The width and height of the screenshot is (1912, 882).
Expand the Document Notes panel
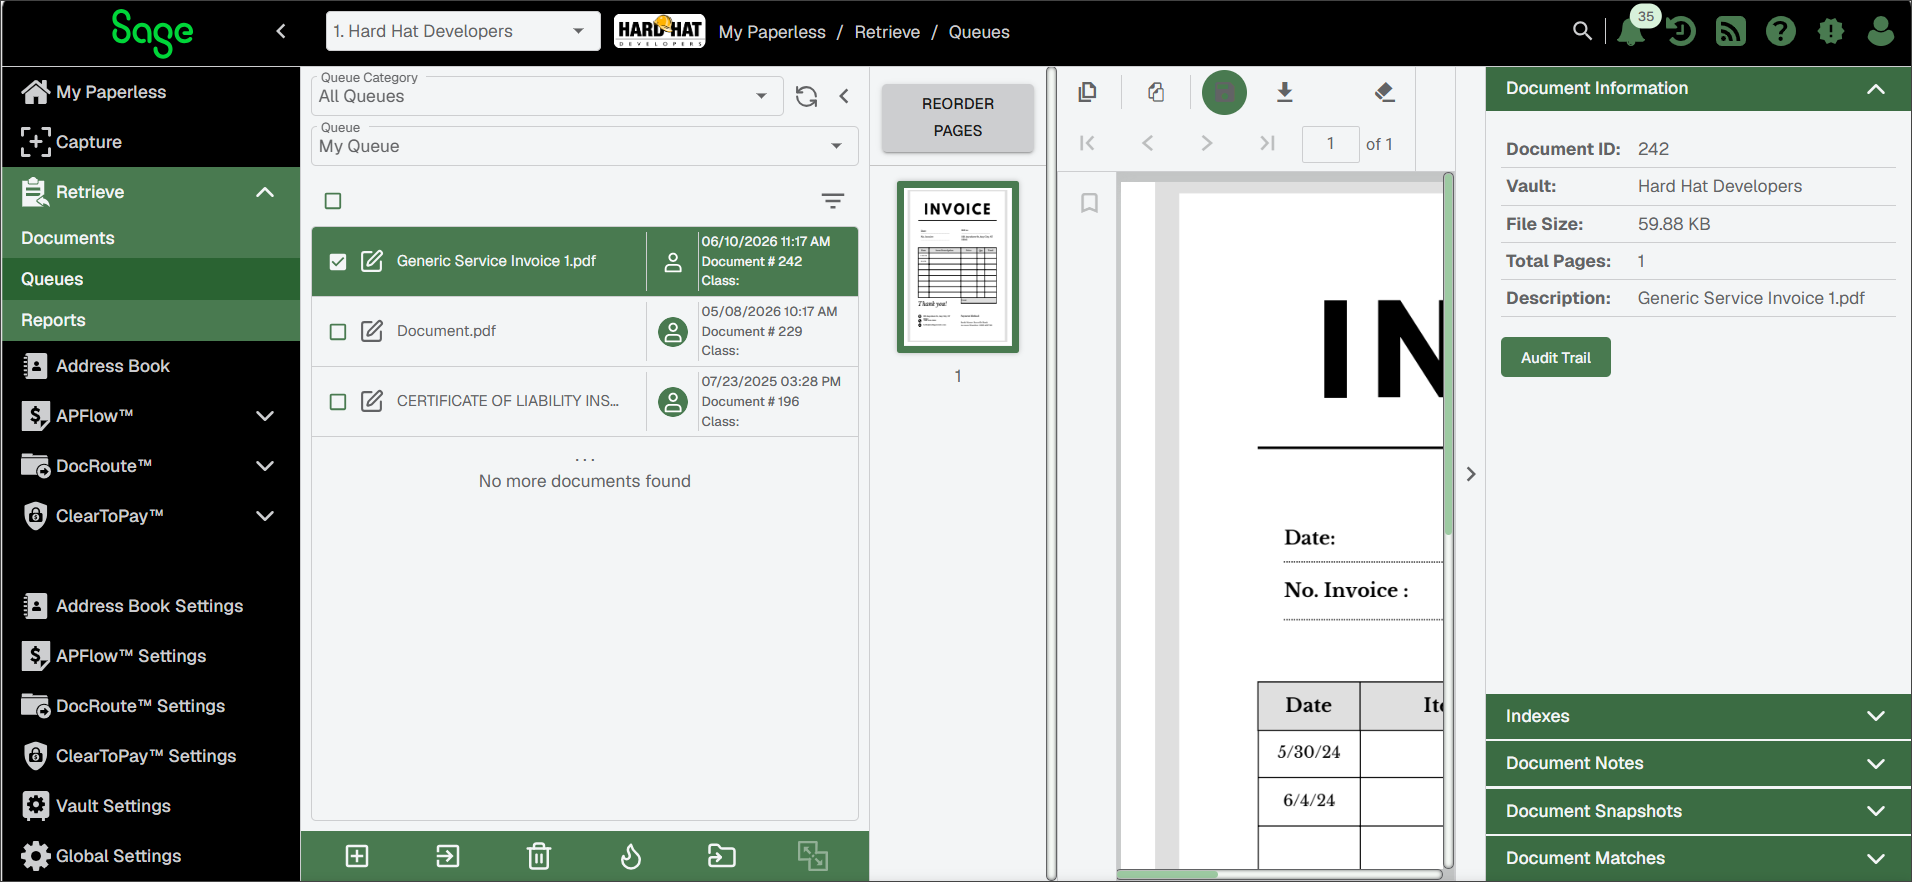(x=1698, y=763)
